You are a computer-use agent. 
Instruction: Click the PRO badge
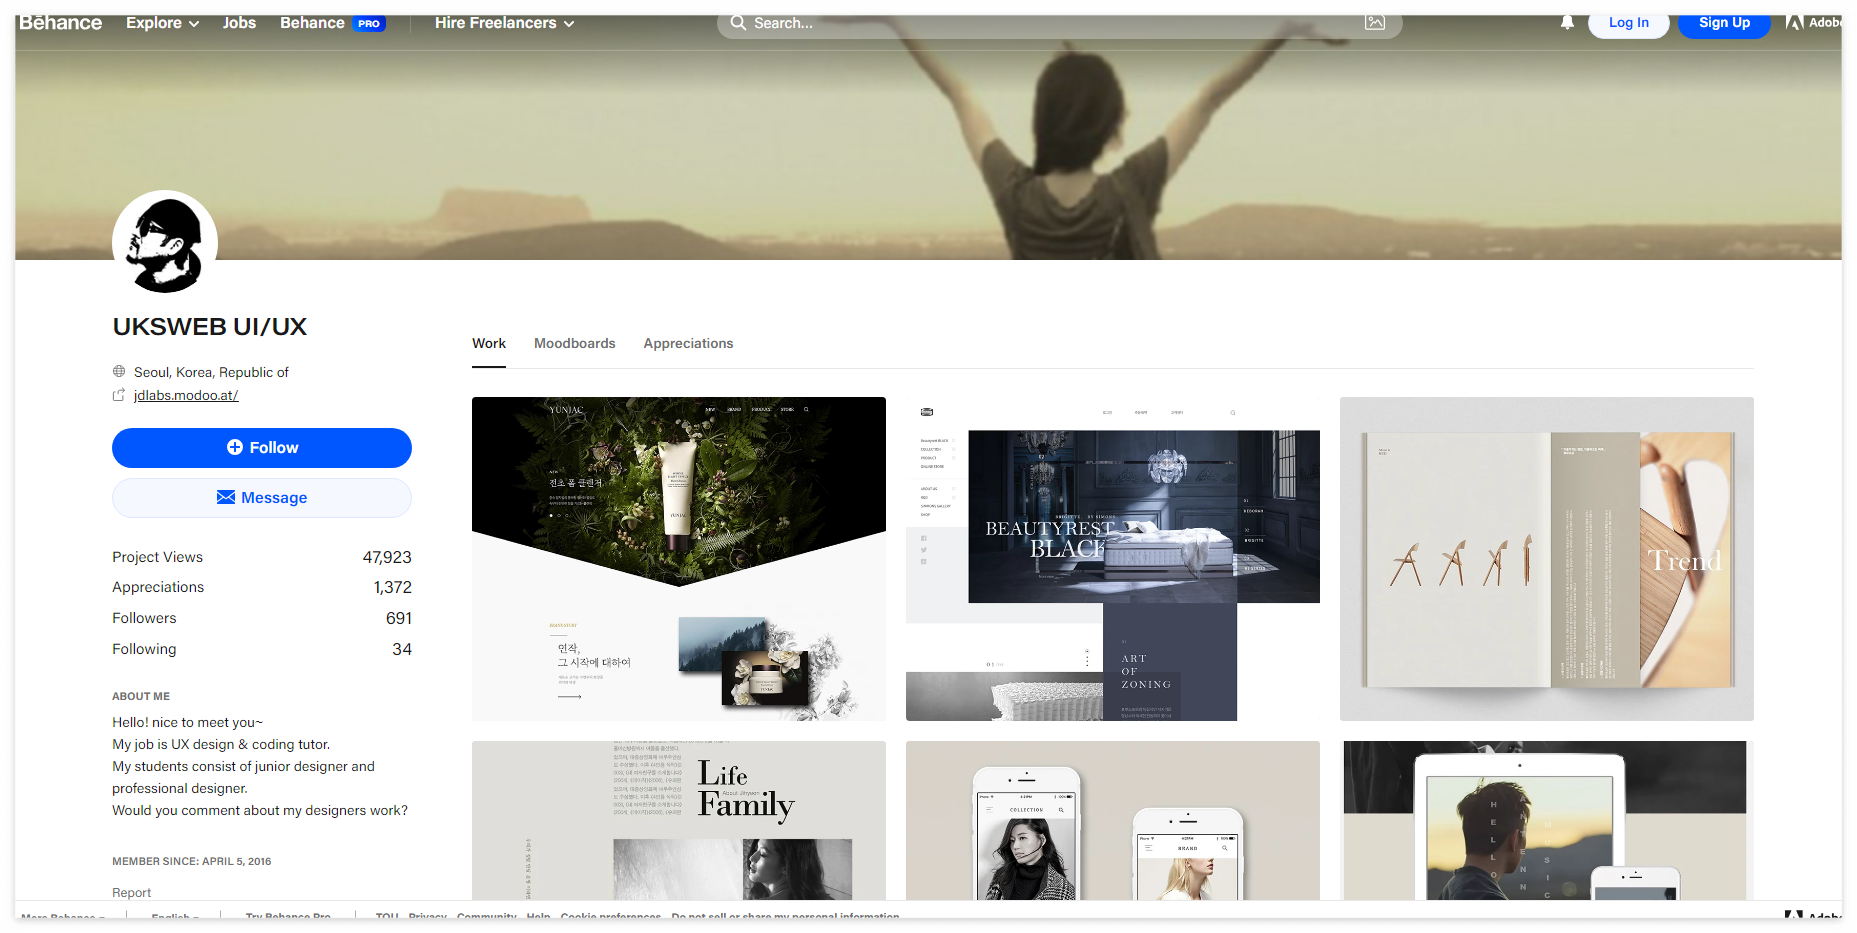(369, 23)
